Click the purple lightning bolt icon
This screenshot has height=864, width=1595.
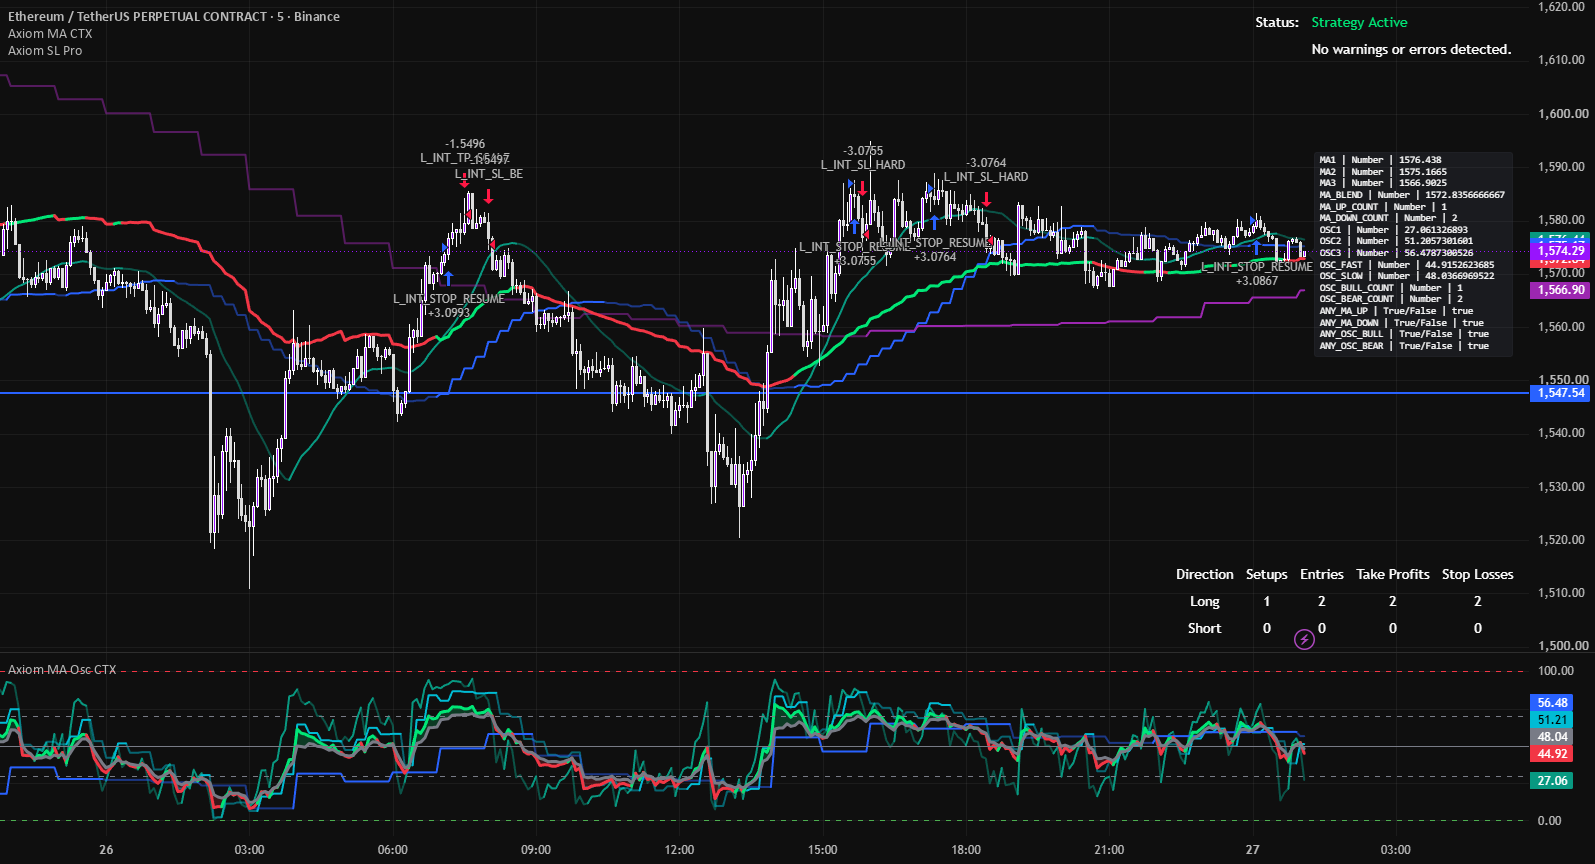tap(1304, 639)
